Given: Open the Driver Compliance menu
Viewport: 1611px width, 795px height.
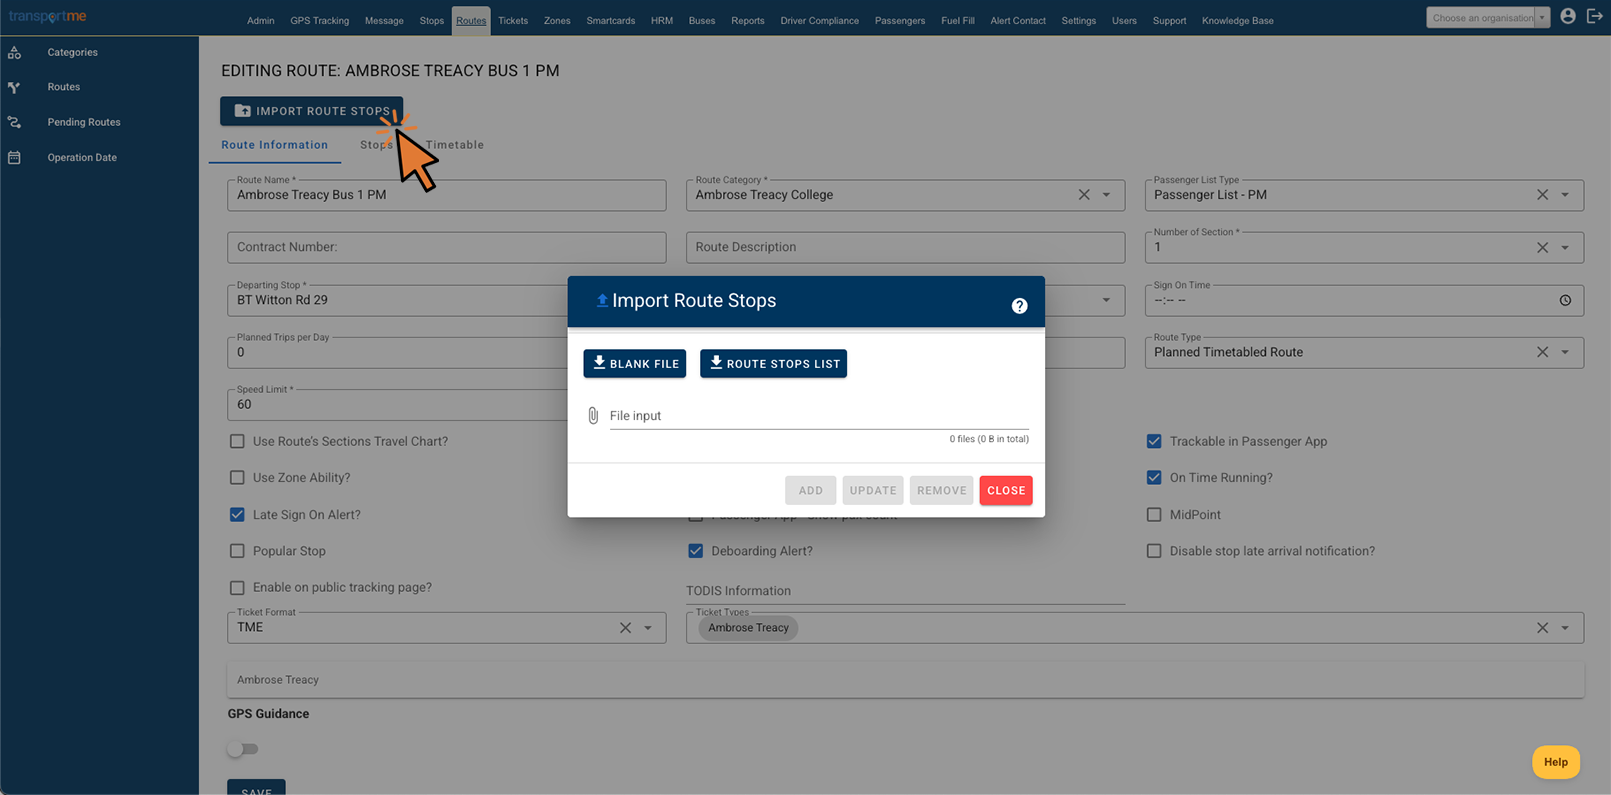Looking at the screenshot, I should [820, 20].
